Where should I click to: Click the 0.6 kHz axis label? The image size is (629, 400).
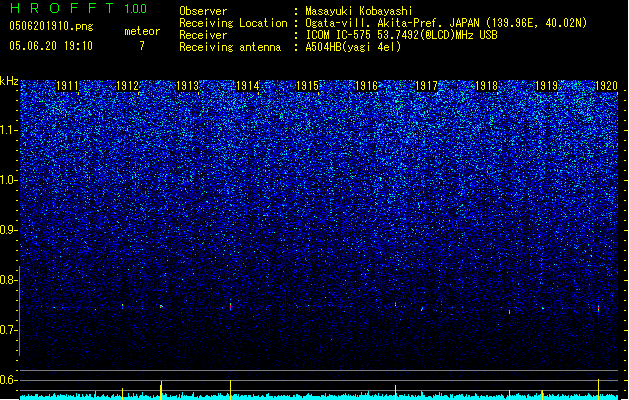(x=9, y=380)
